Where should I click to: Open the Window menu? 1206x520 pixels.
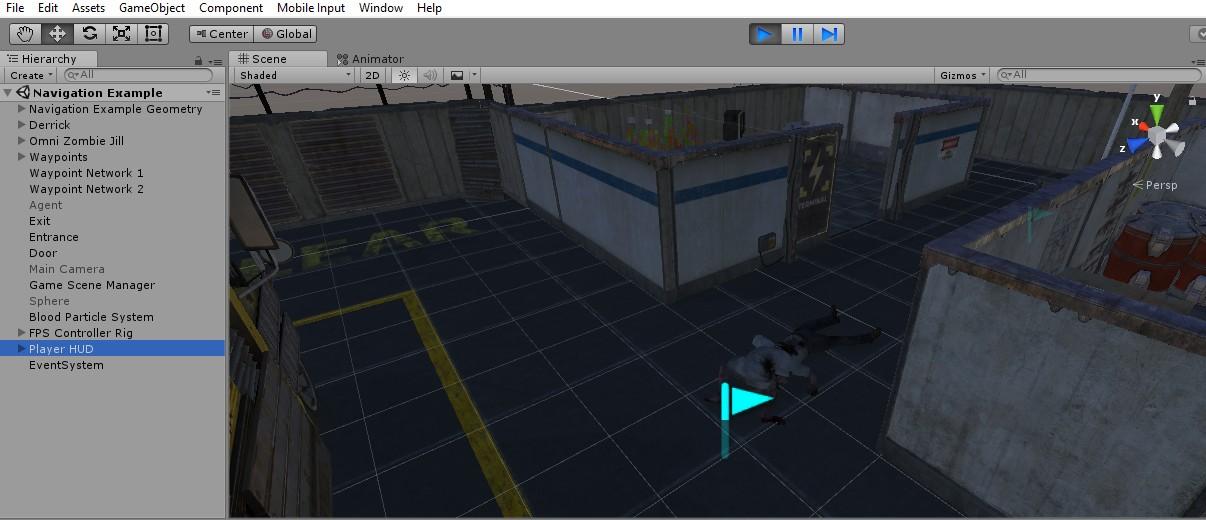click(381, 8)
